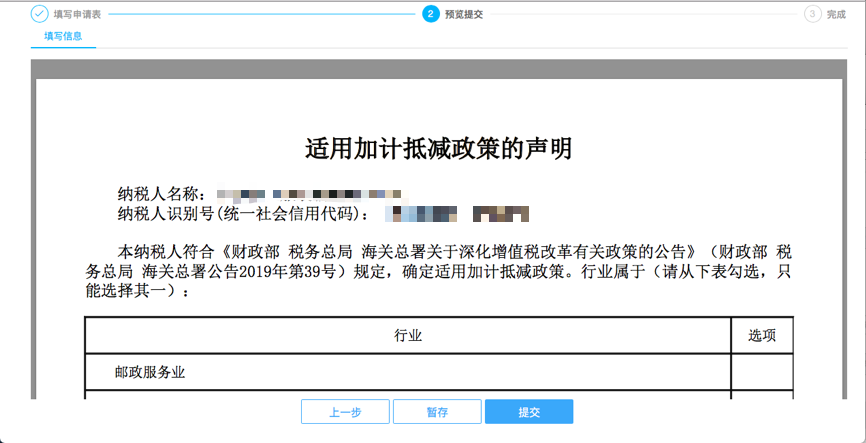Click the 选项 column header

(x=762, y=336)
